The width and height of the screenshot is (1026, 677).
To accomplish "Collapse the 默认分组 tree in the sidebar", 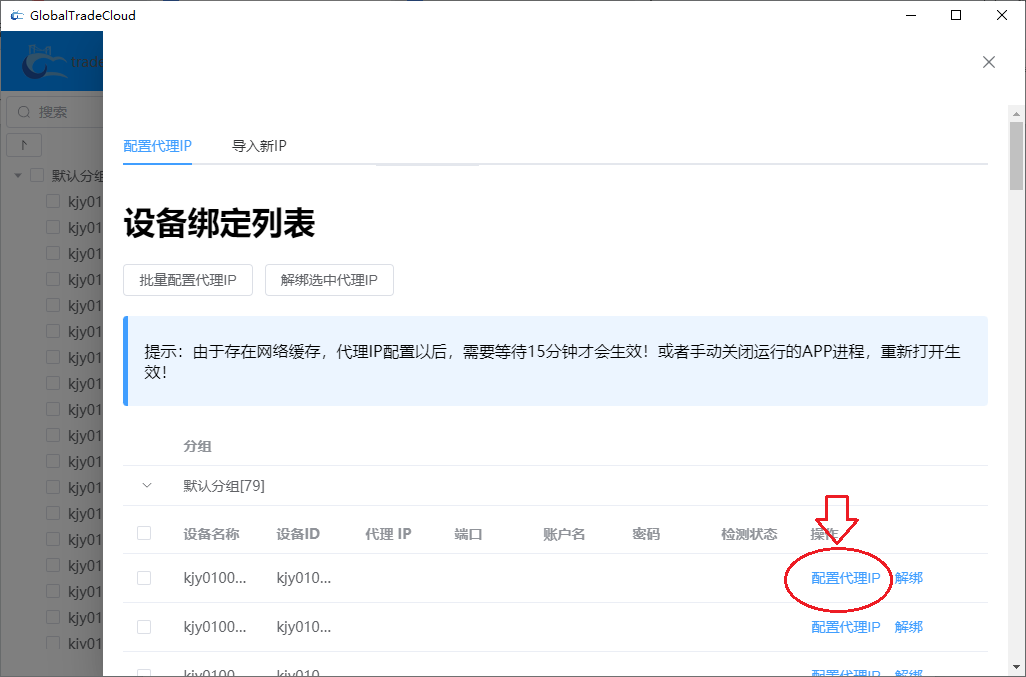I will [x=17, y=175].
